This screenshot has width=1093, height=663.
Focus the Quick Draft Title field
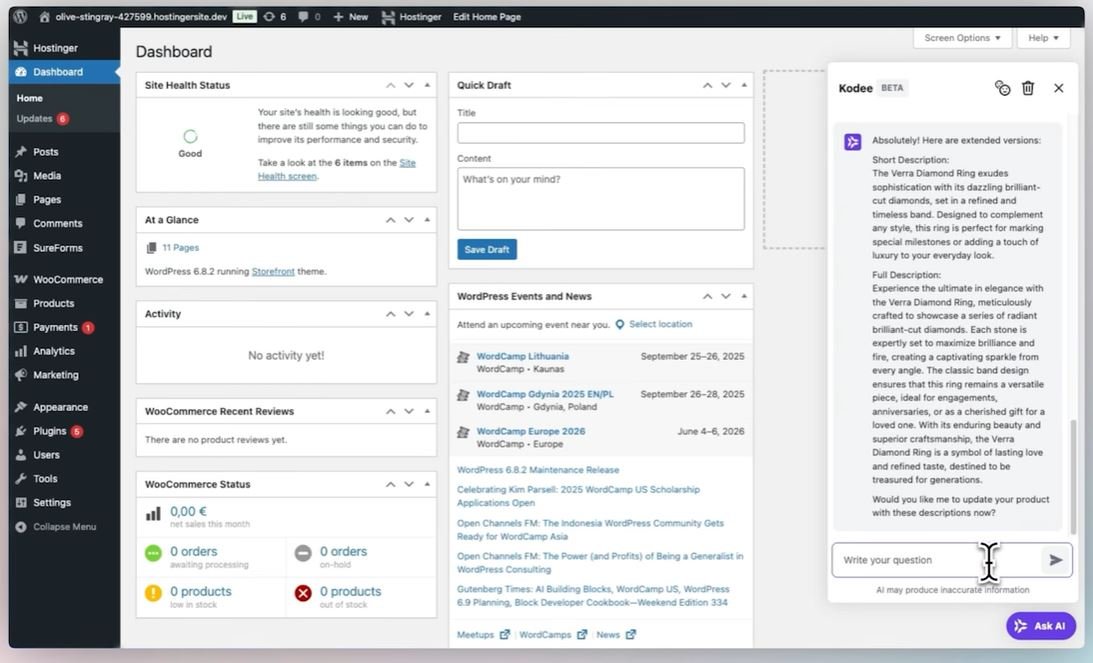click(x=600, y=133)
